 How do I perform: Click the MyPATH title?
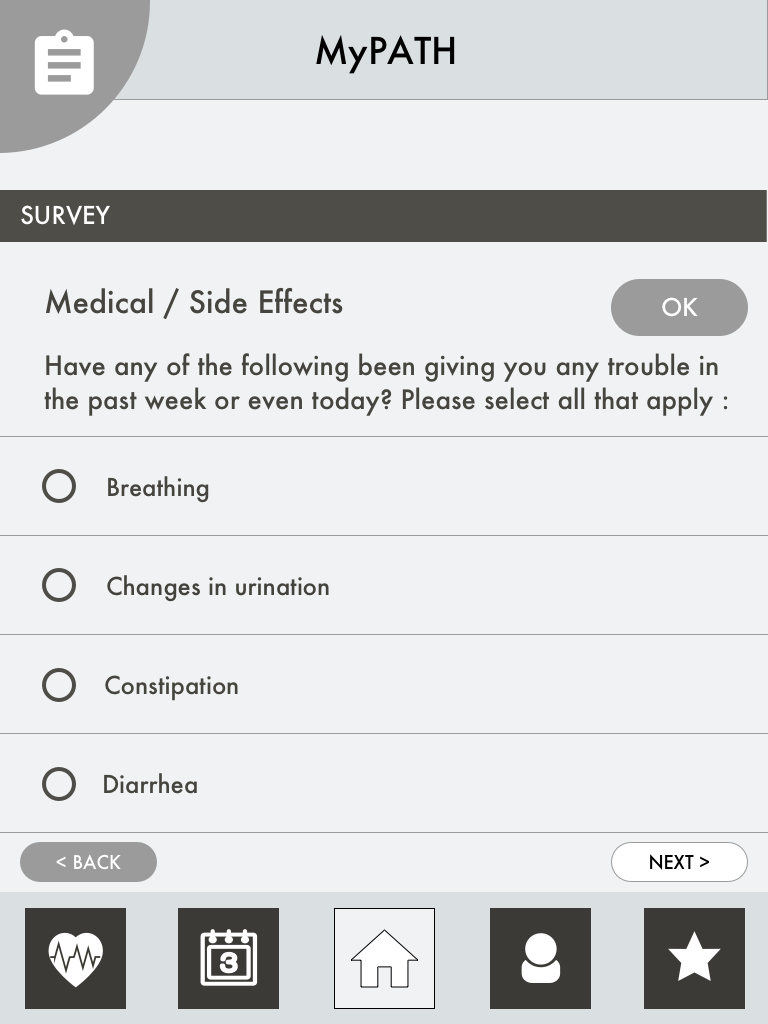tap(385, 51)
